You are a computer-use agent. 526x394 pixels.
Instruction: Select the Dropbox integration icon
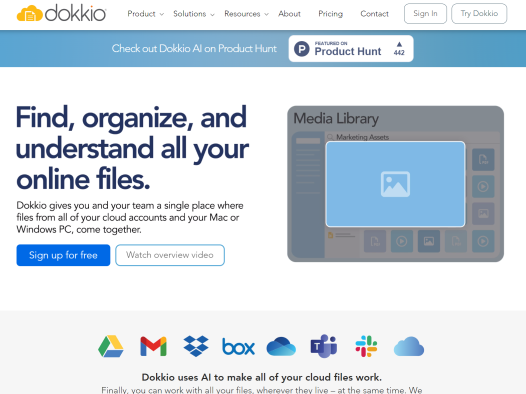(x=196, y=346)
